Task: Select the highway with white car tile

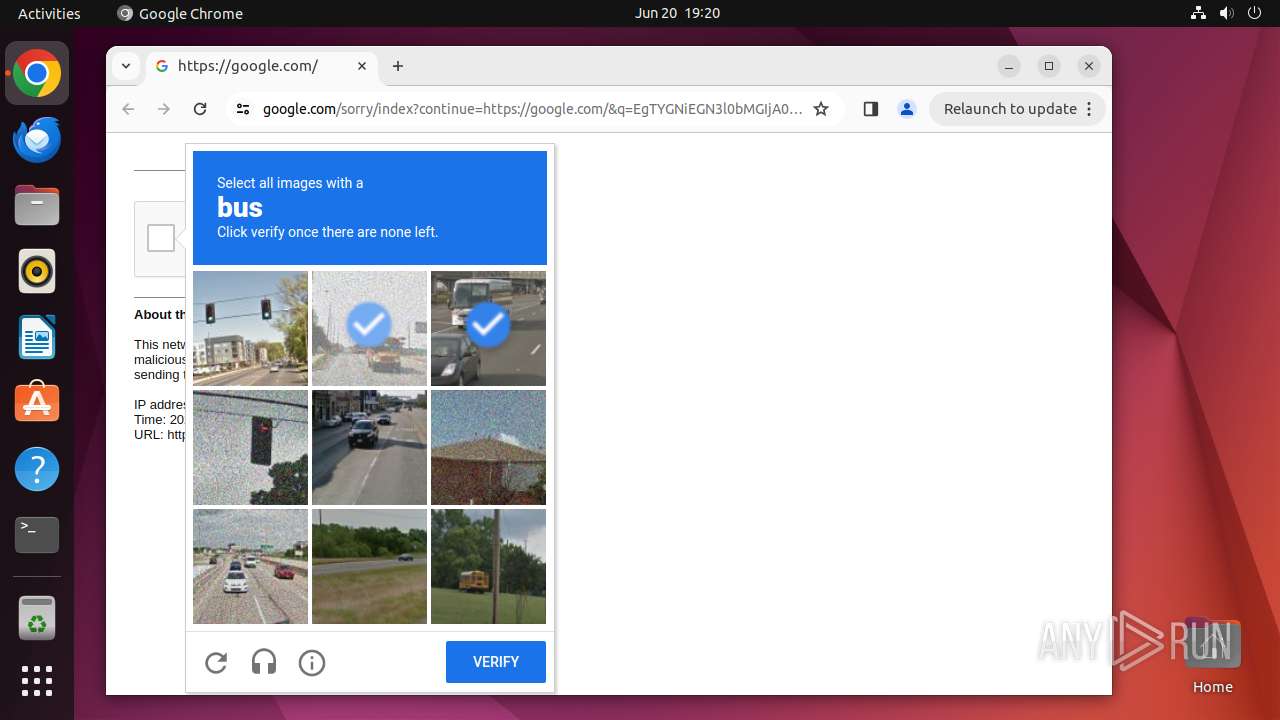Action: (250, 566)
